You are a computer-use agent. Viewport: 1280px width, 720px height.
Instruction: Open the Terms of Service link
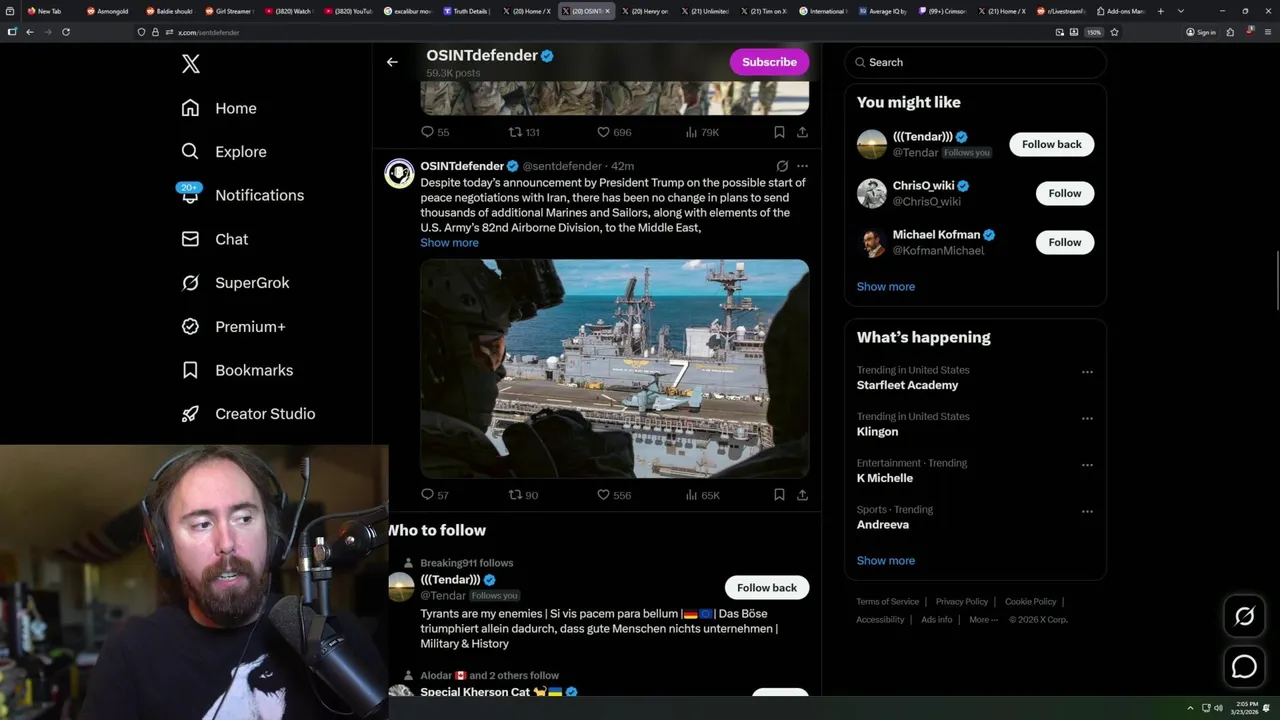(887, 602)
